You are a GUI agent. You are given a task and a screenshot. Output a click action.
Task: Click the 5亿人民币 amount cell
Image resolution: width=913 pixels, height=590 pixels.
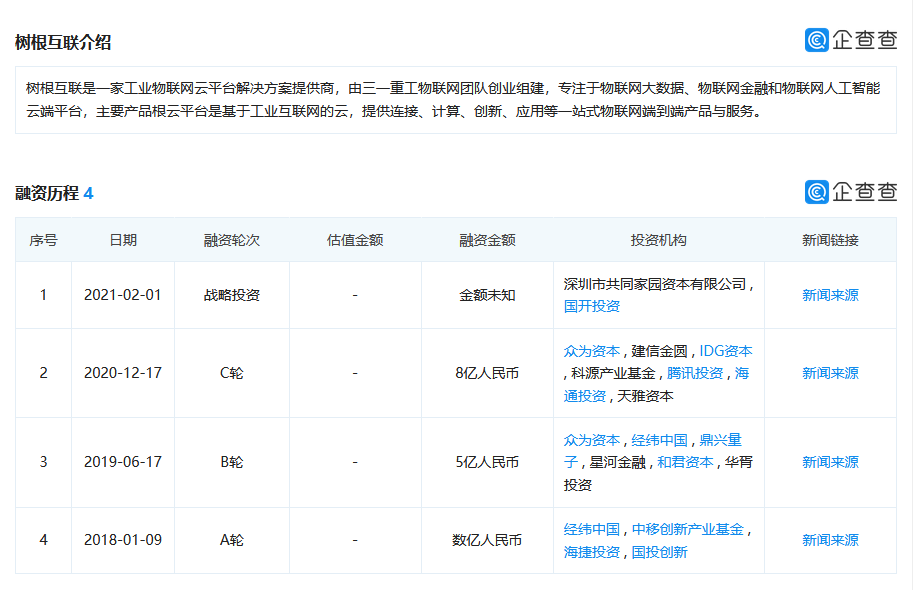pyautogui.click(x=487, y=462)
